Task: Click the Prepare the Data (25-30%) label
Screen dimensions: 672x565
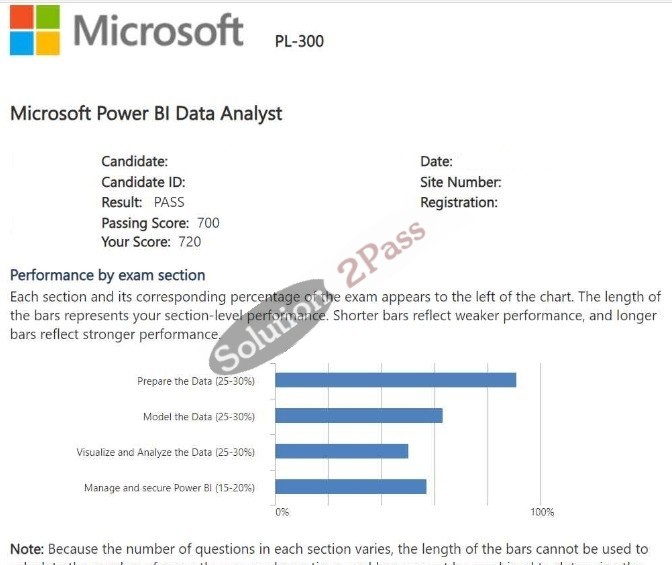Action: pyautogui.click(x=196, y=381)
